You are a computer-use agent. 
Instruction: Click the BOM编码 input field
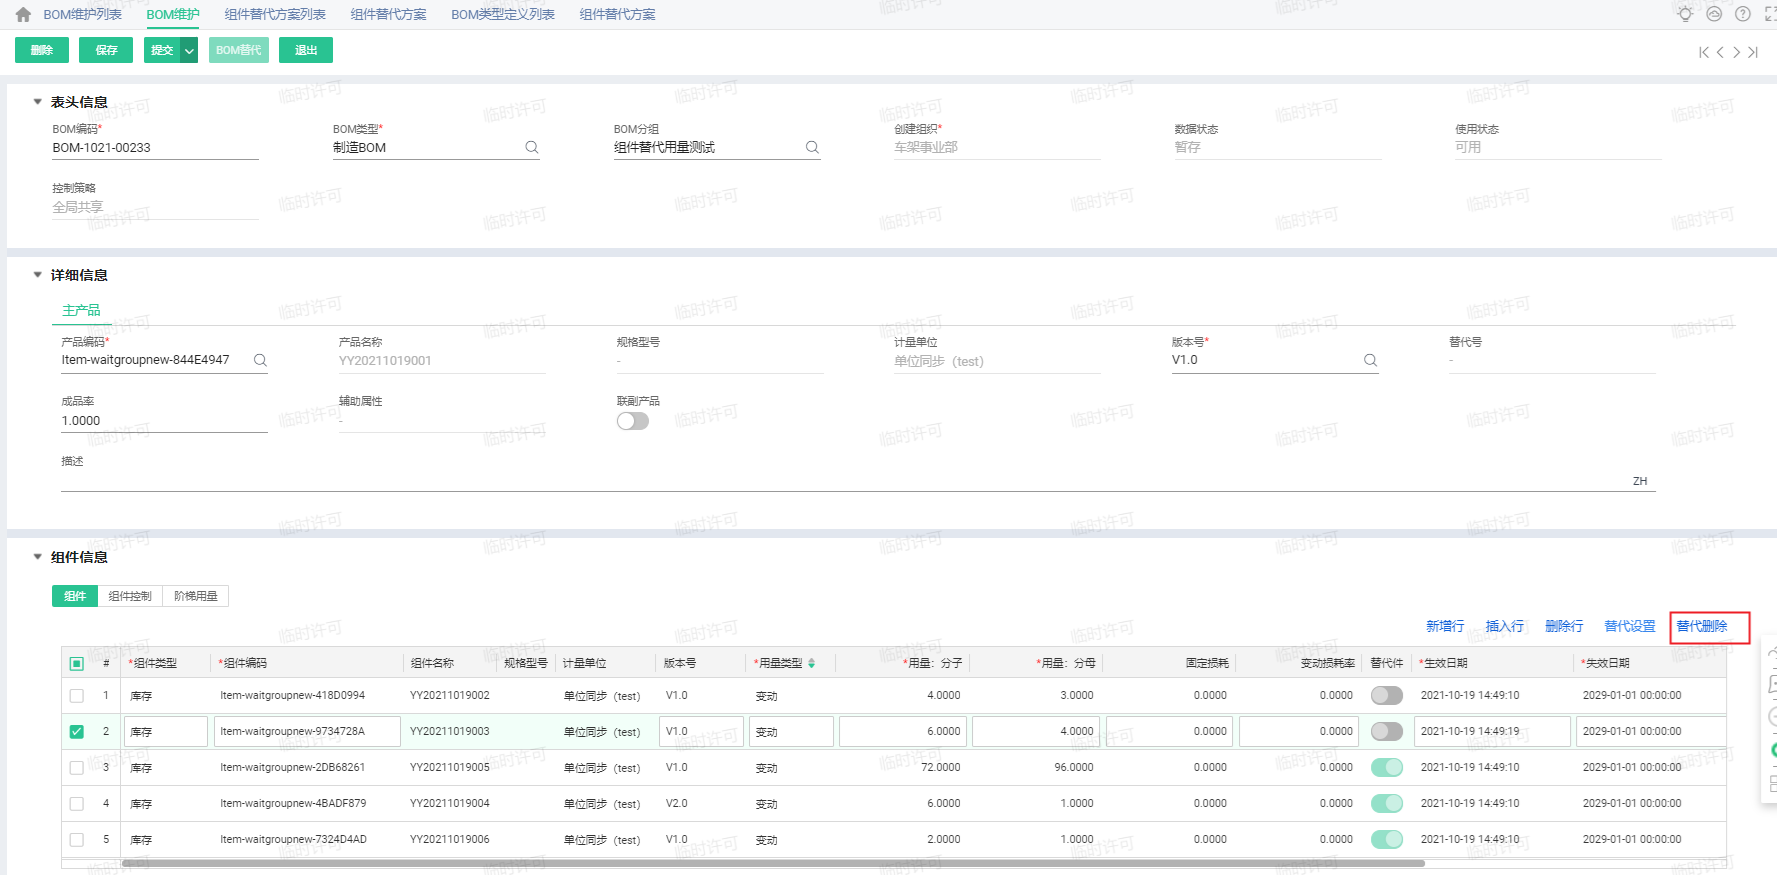[155, 147]
